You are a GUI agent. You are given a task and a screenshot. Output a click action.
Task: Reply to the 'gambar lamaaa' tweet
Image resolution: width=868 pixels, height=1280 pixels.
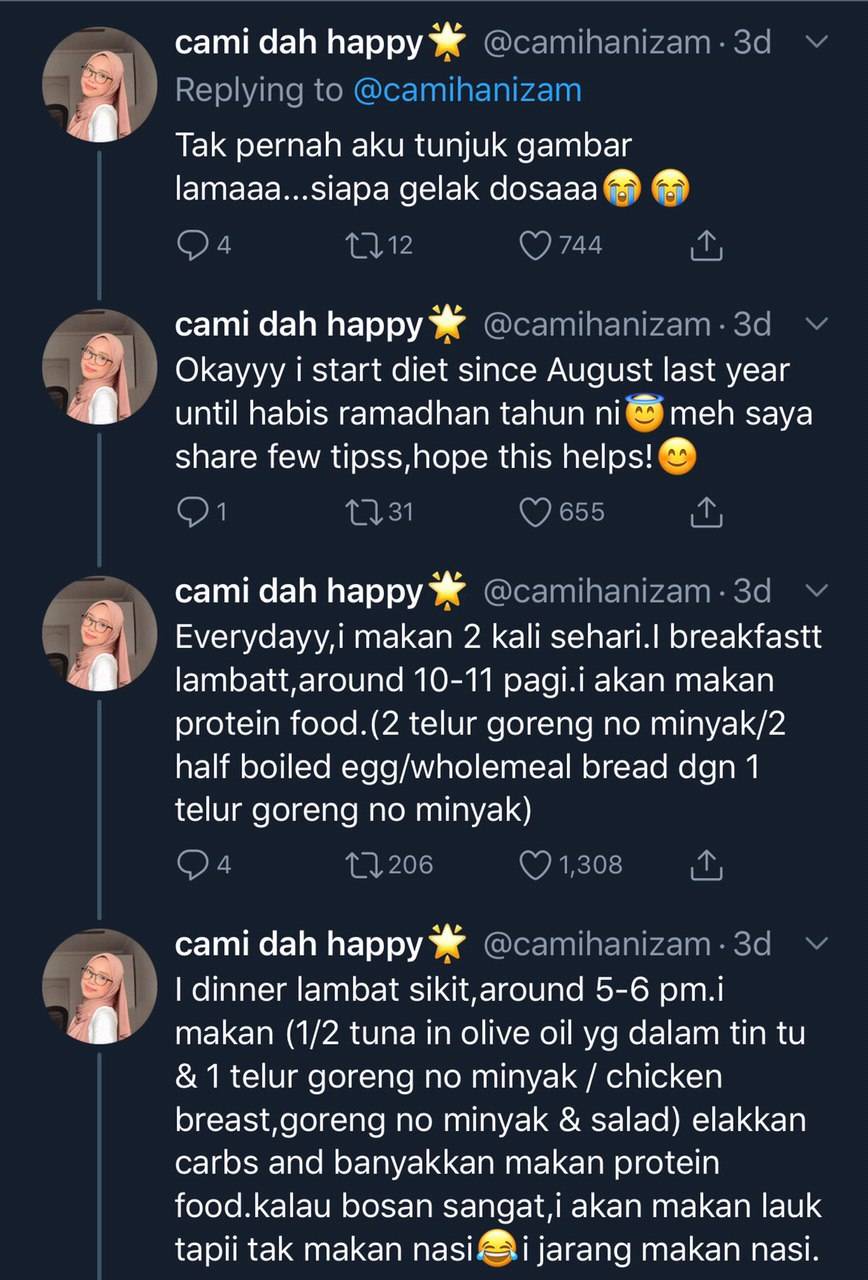[x=192, y=245]
